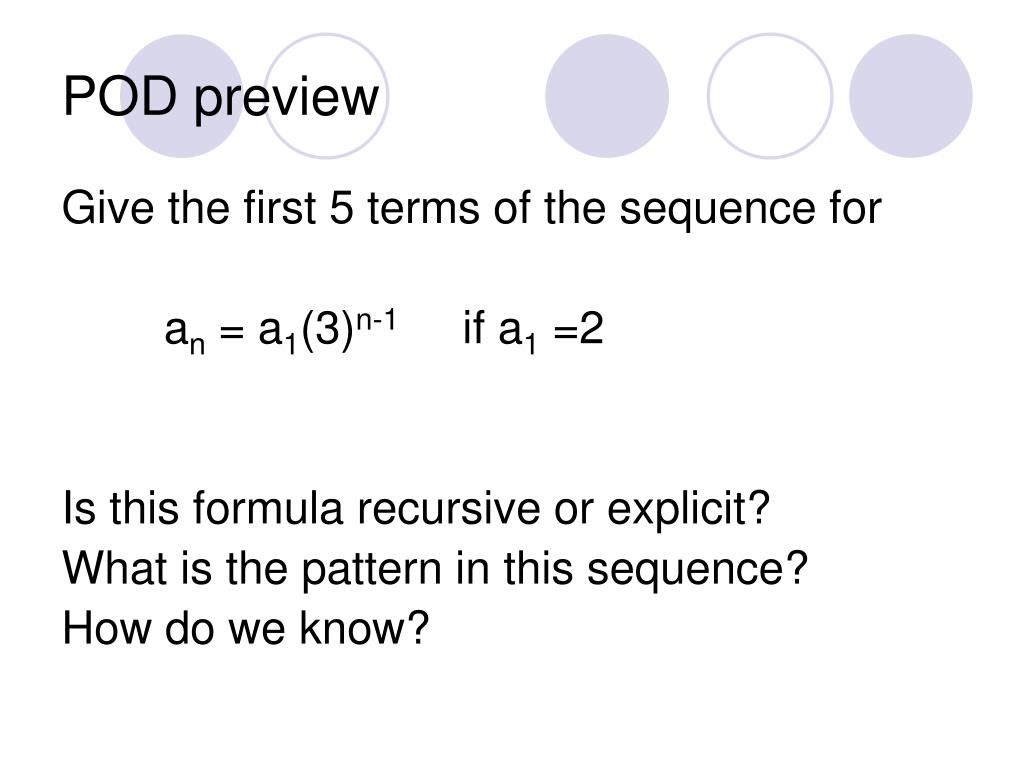
Task: Click the 'Give the first 5 terms' line
Action: (x=472, y=208)
